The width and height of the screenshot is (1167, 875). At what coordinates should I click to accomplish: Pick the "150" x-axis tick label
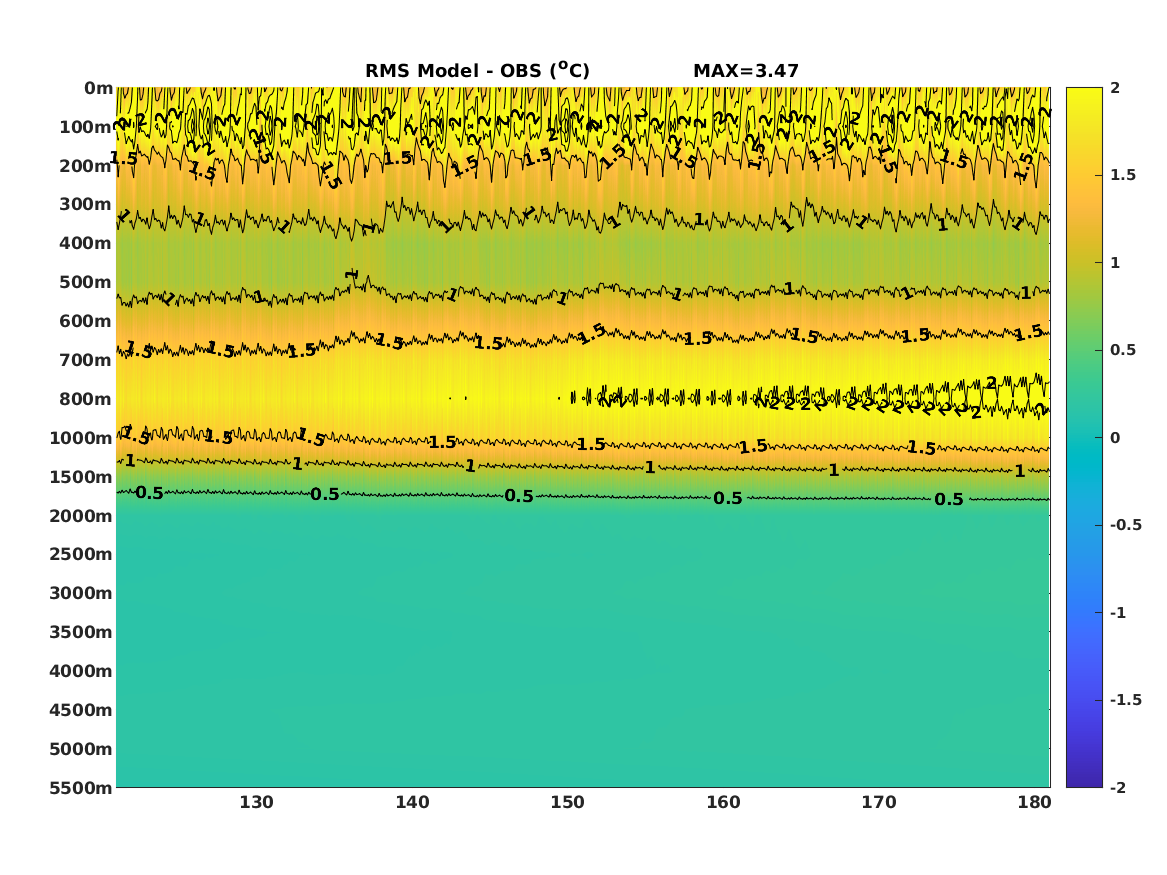coord(568,803)
